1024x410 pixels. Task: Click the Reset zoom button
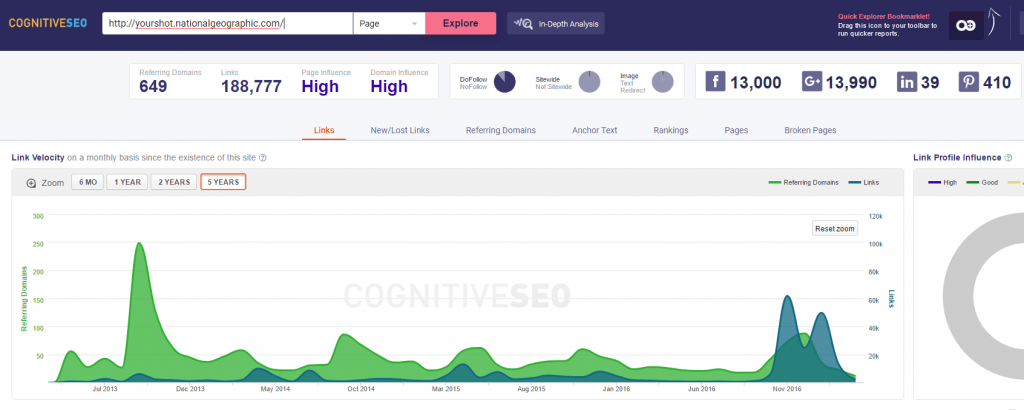(834, 229)
